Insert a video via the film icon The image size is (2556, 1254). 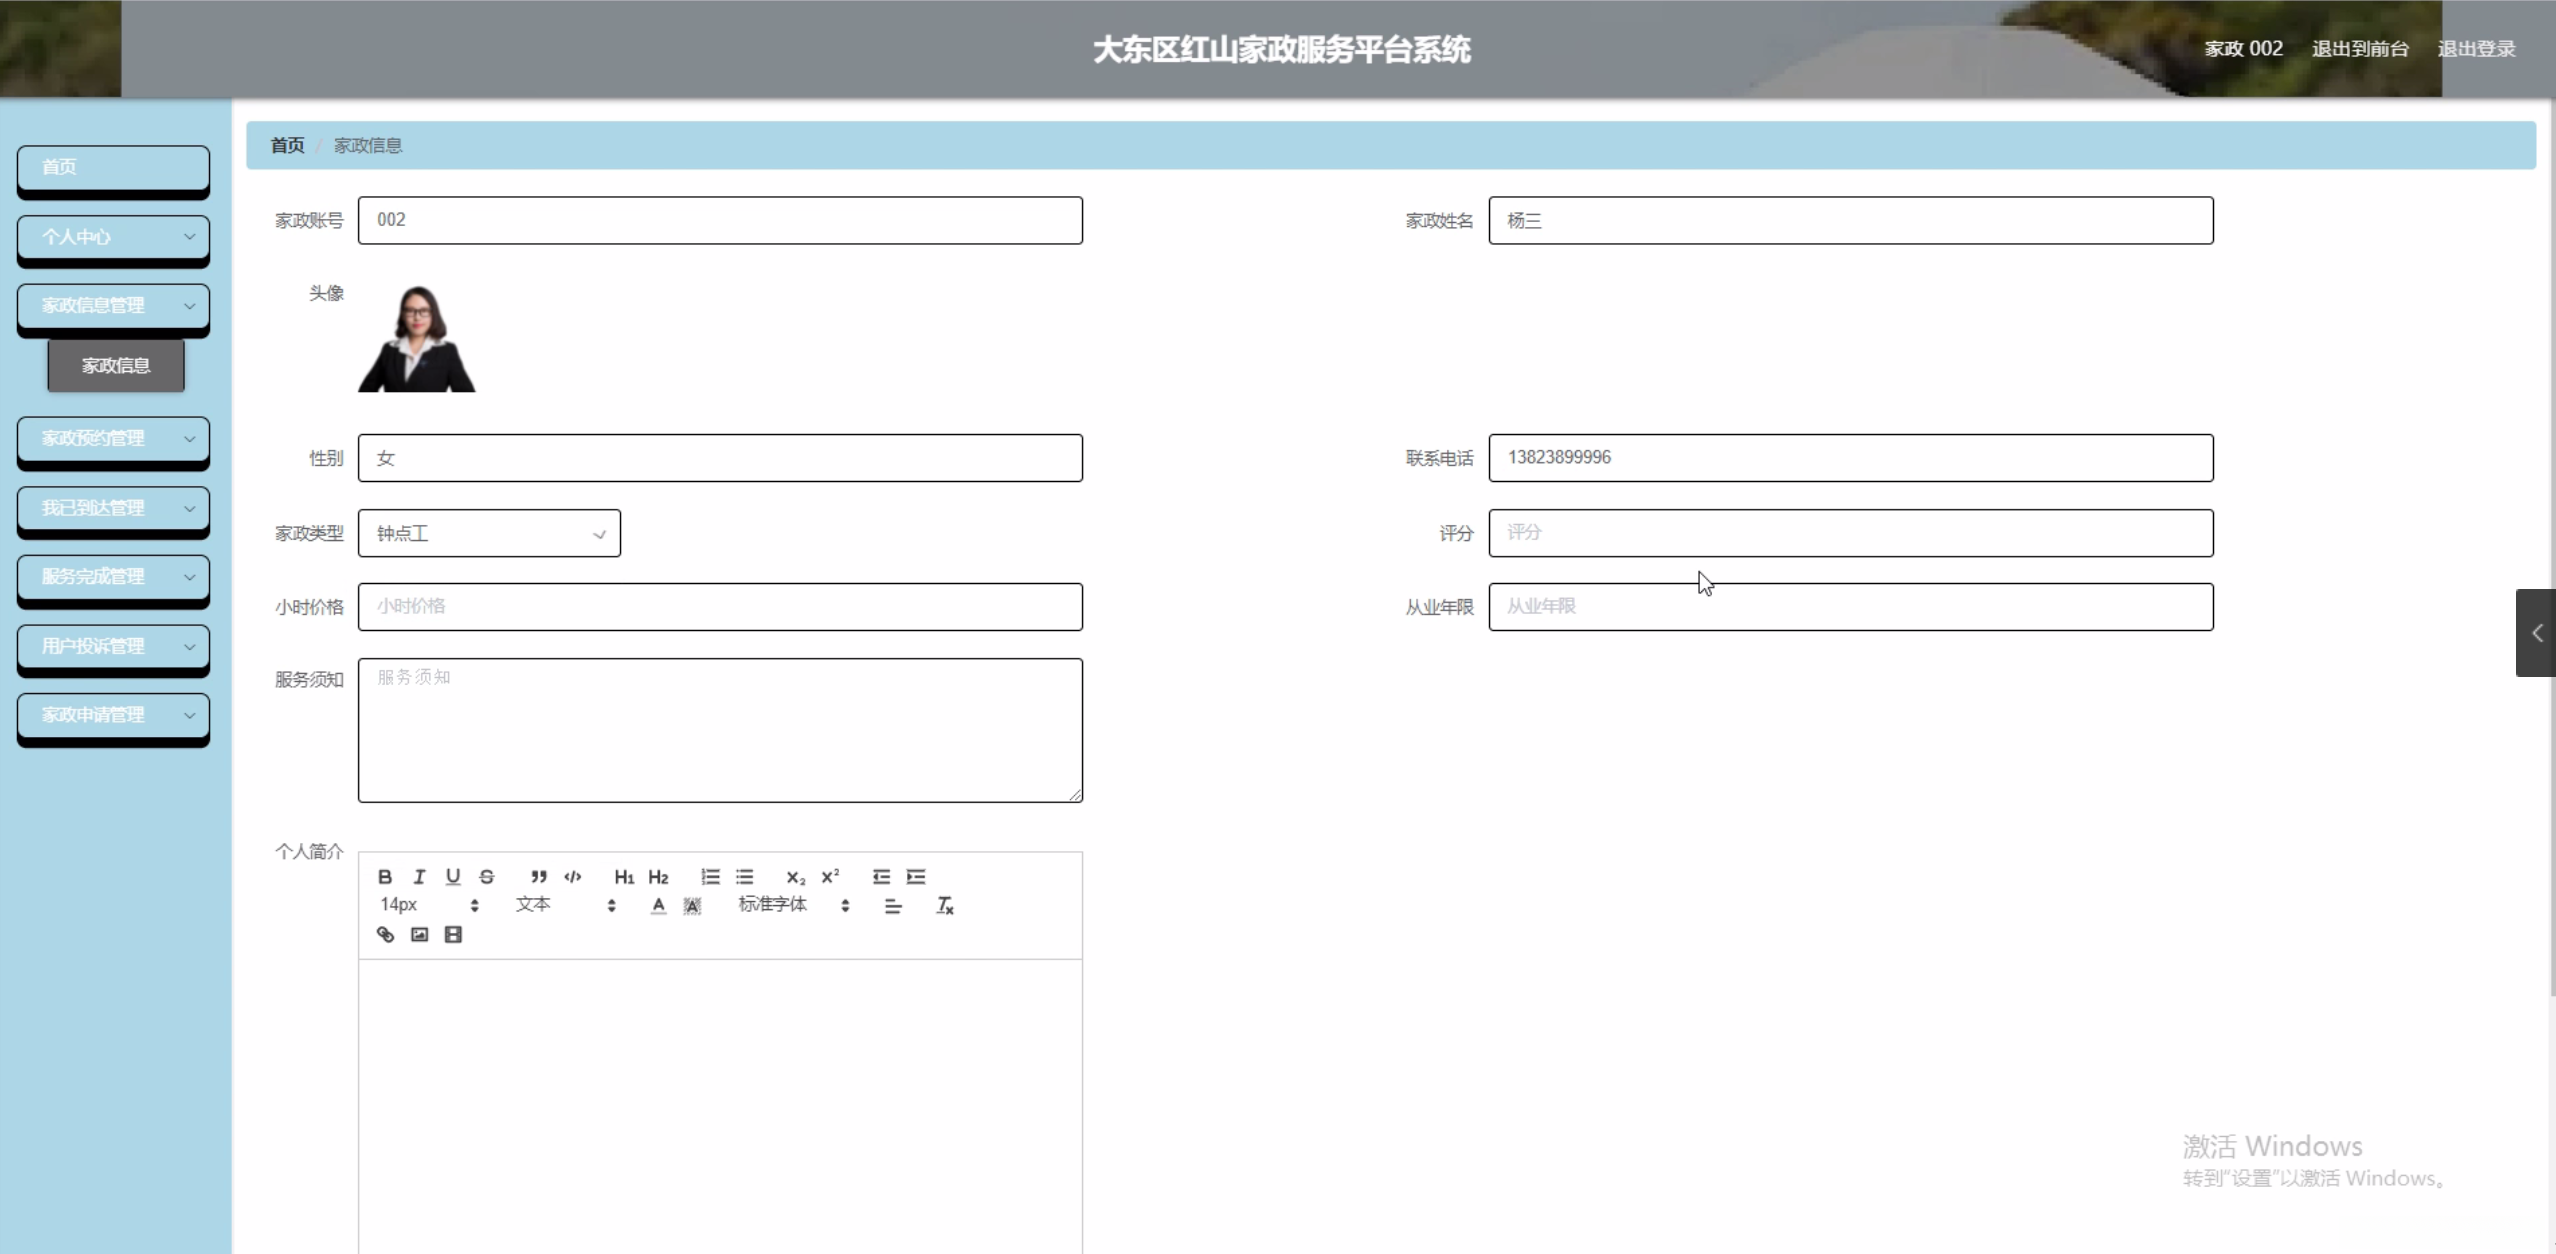click(x=453, y=935)
